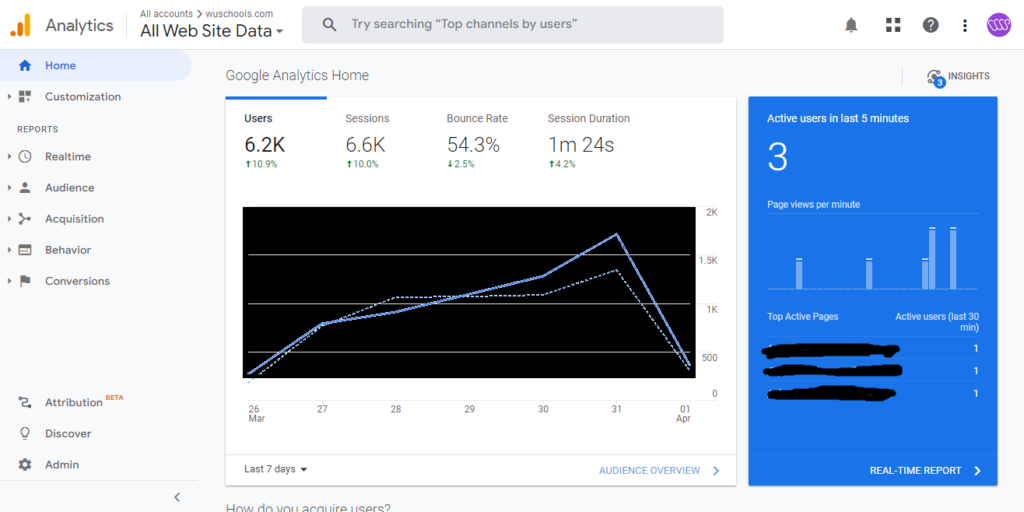Click the Discover lightbulb icon
This screenshot has width=1024, height=512.
pyautogui.click(x=25, y=434)
